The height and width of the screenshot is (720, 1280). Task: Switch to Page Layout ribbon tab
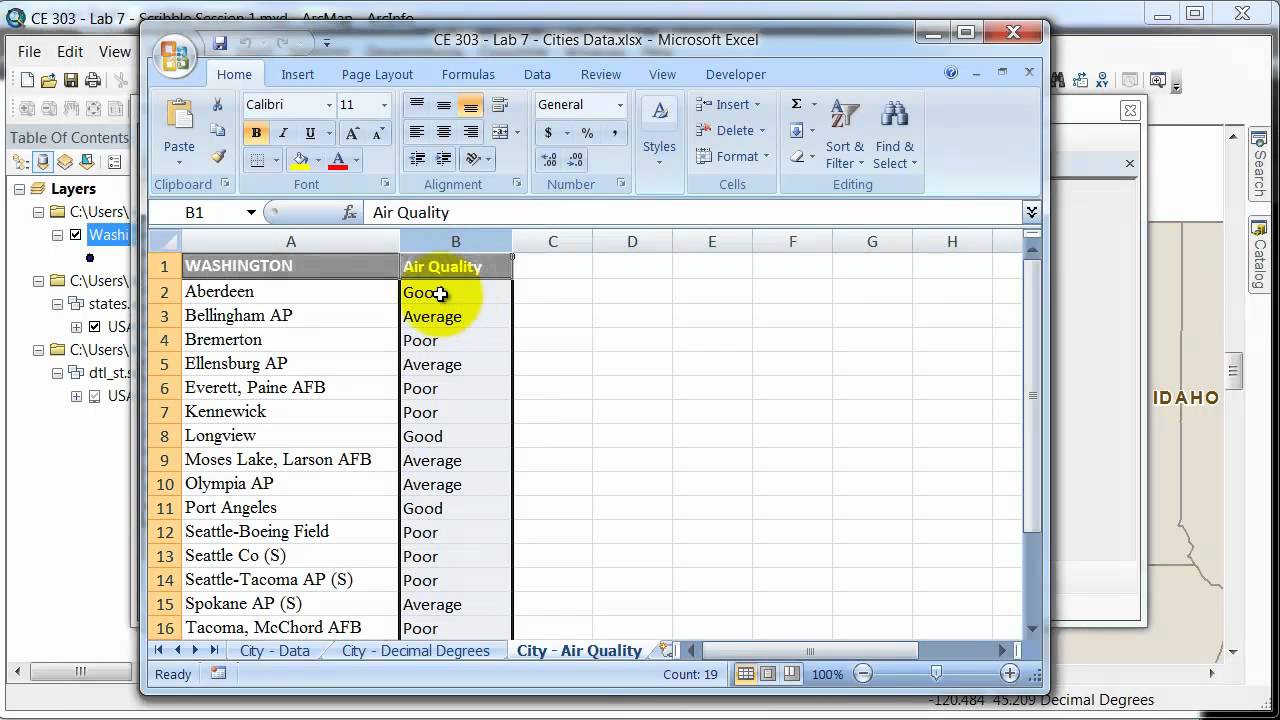click(x=377, y=74)
